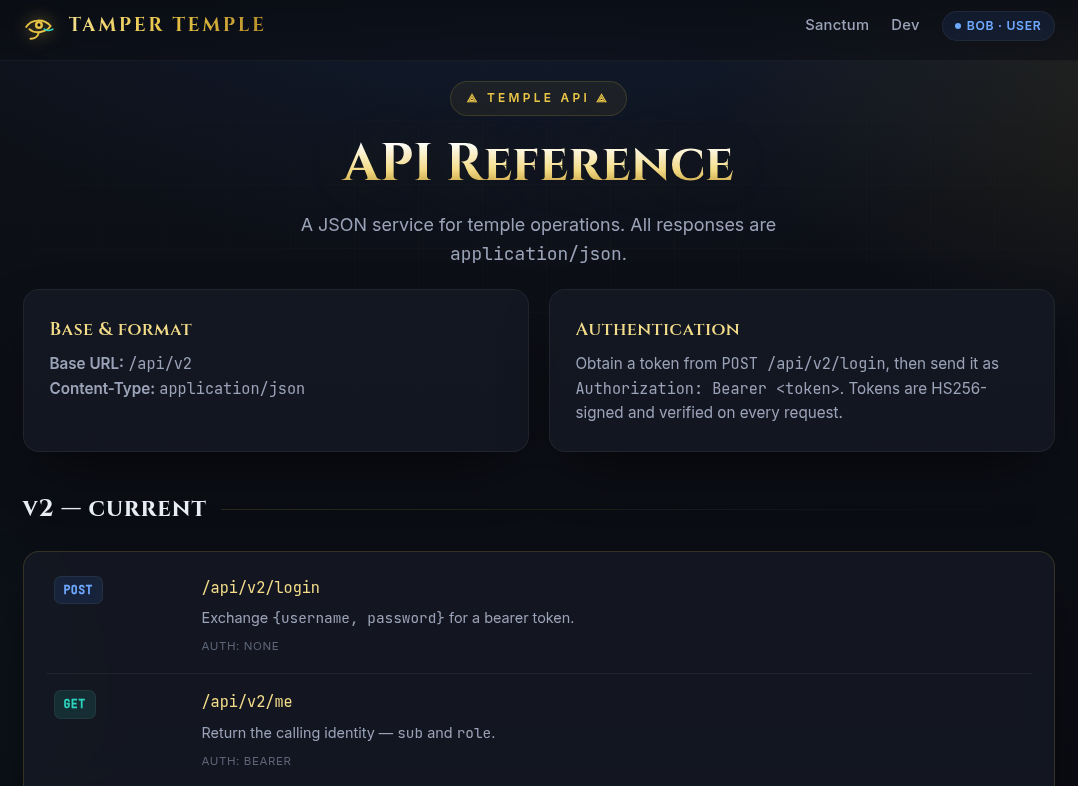
Task: Click the Content-Type application/json value
Action: click(x=232, y=389)
